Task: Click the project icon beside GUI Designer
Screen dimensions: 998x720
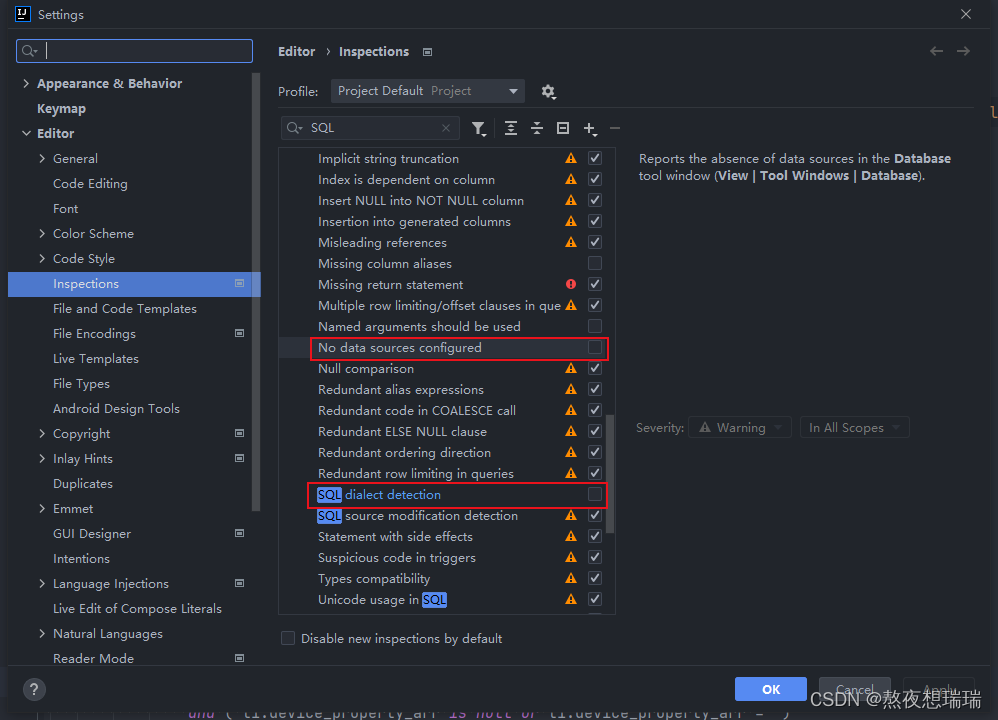Action: 239,533
